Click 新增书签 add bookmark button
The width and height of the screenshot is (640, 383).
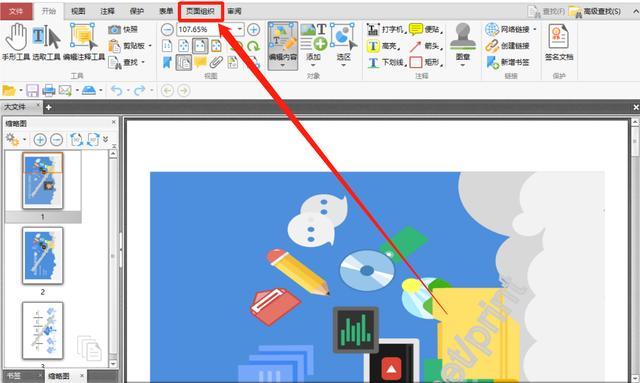point(507,62)
